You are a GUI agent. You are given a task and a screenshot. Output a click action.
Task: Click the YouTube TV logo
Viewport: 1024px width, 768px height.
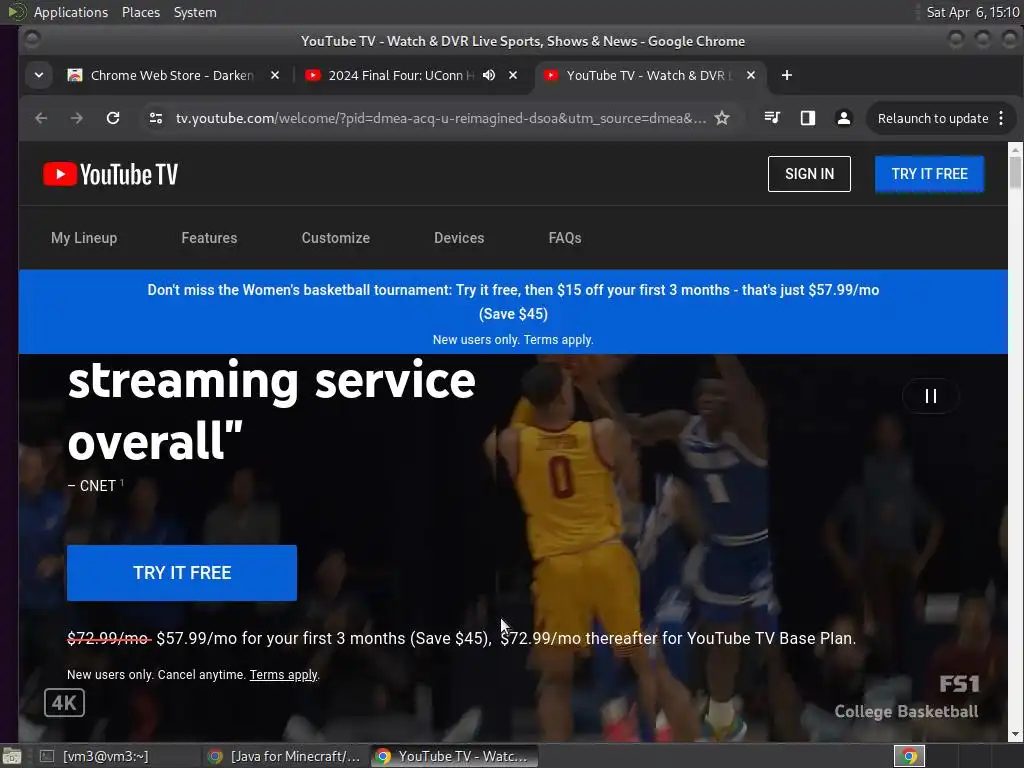click(x=110, y=174)
